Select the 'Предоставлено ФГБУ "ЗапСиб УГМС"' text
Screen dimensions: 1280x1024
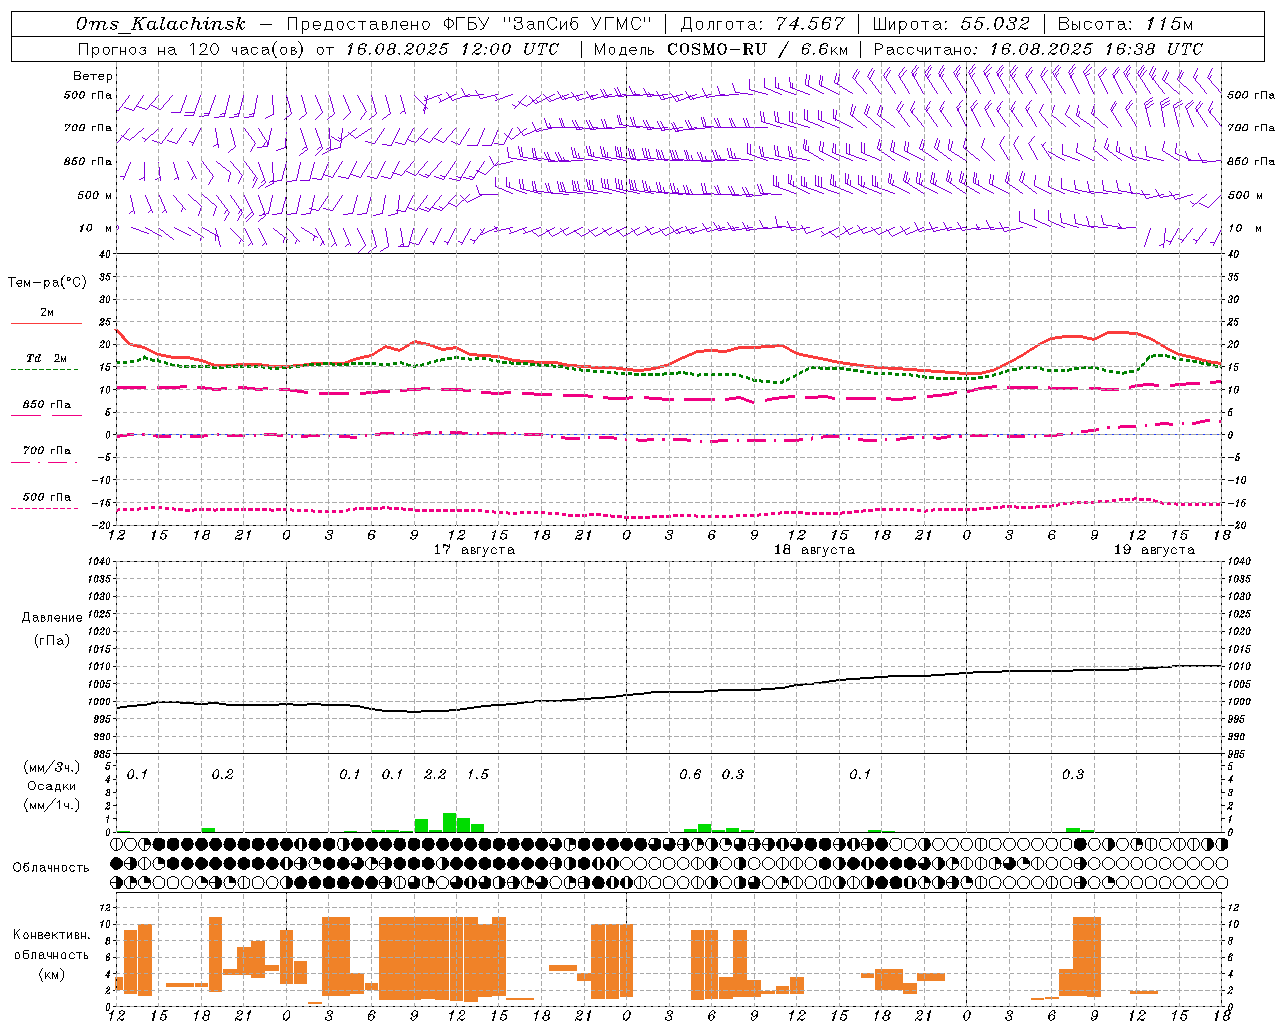468,25
